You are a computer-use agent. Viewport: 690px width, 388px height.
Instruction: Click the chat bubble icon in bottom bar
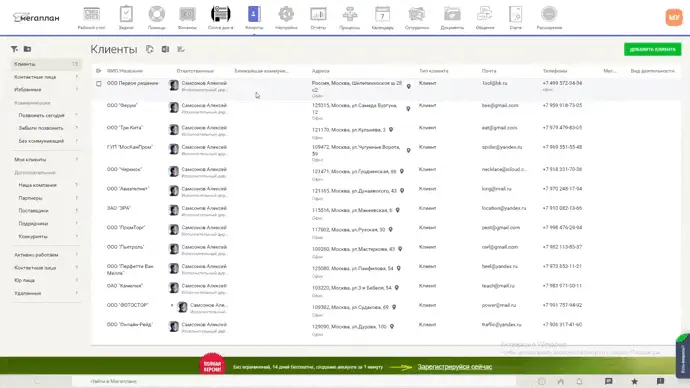point(609,381)
